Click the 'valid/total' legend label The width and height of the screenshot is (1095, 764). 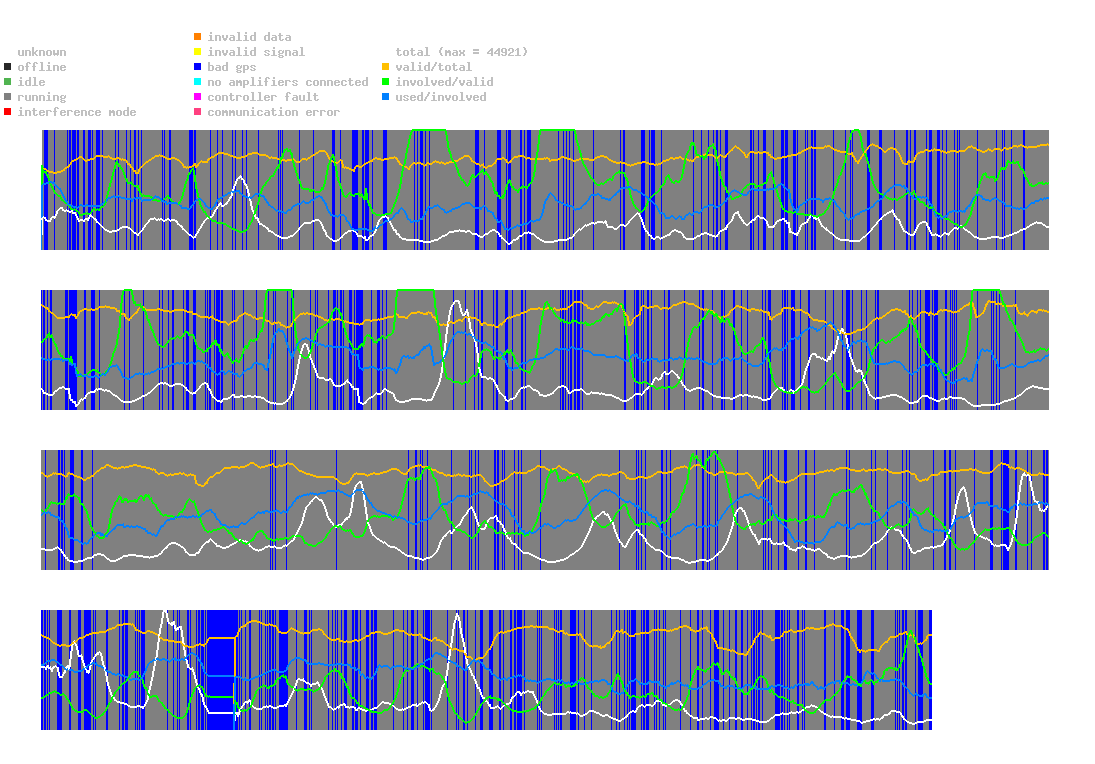tap(434, 67)
